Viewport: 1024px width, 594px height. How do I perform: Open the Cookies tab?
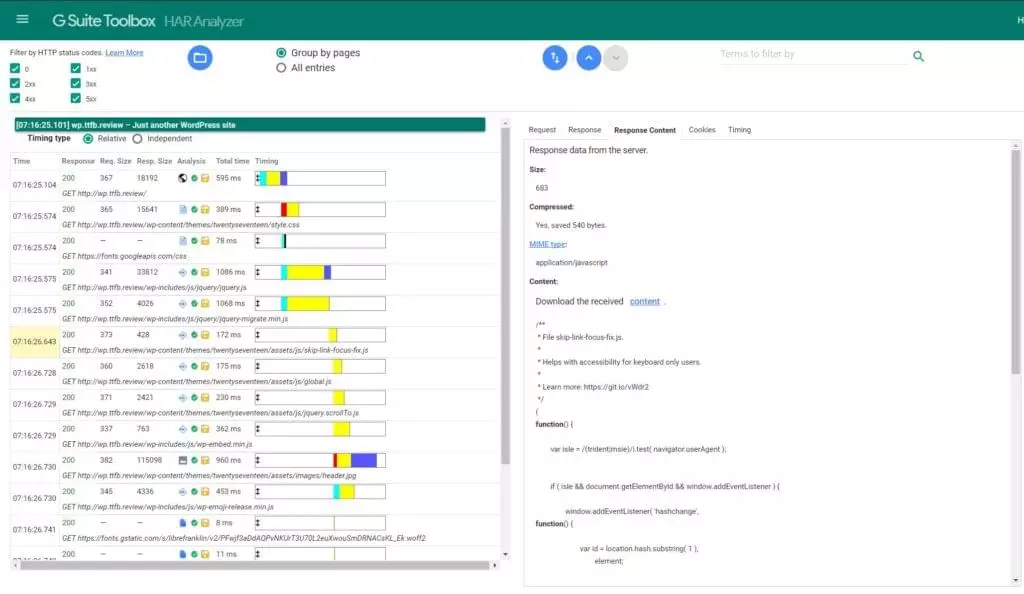pos(702,130)
